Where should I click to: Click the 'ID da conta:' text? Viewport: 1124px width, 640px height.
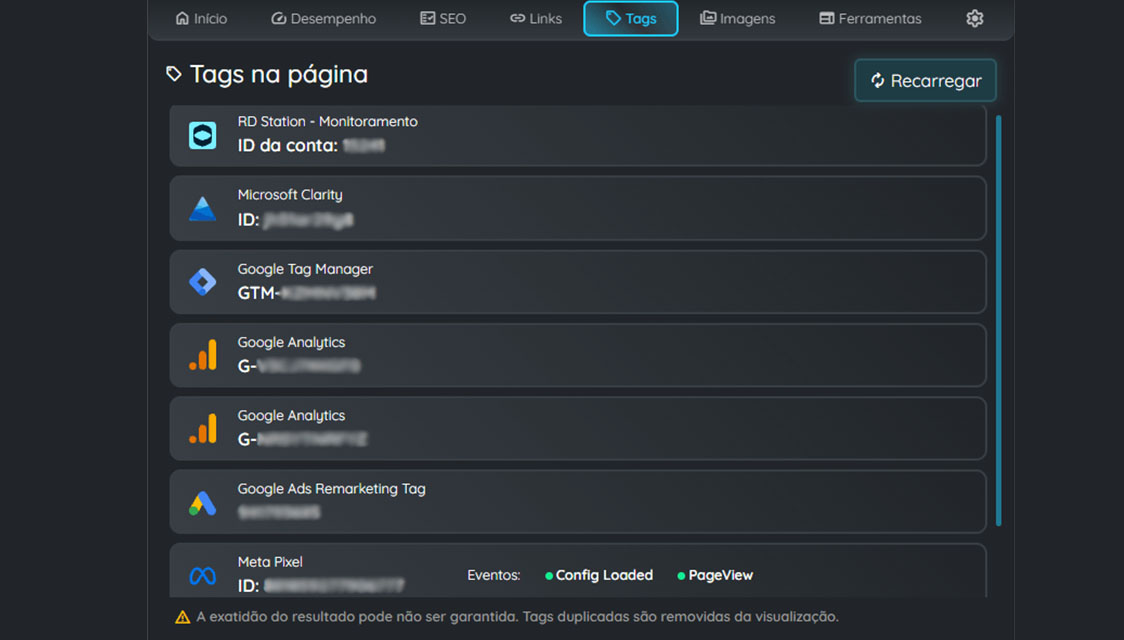coord(287,145)
